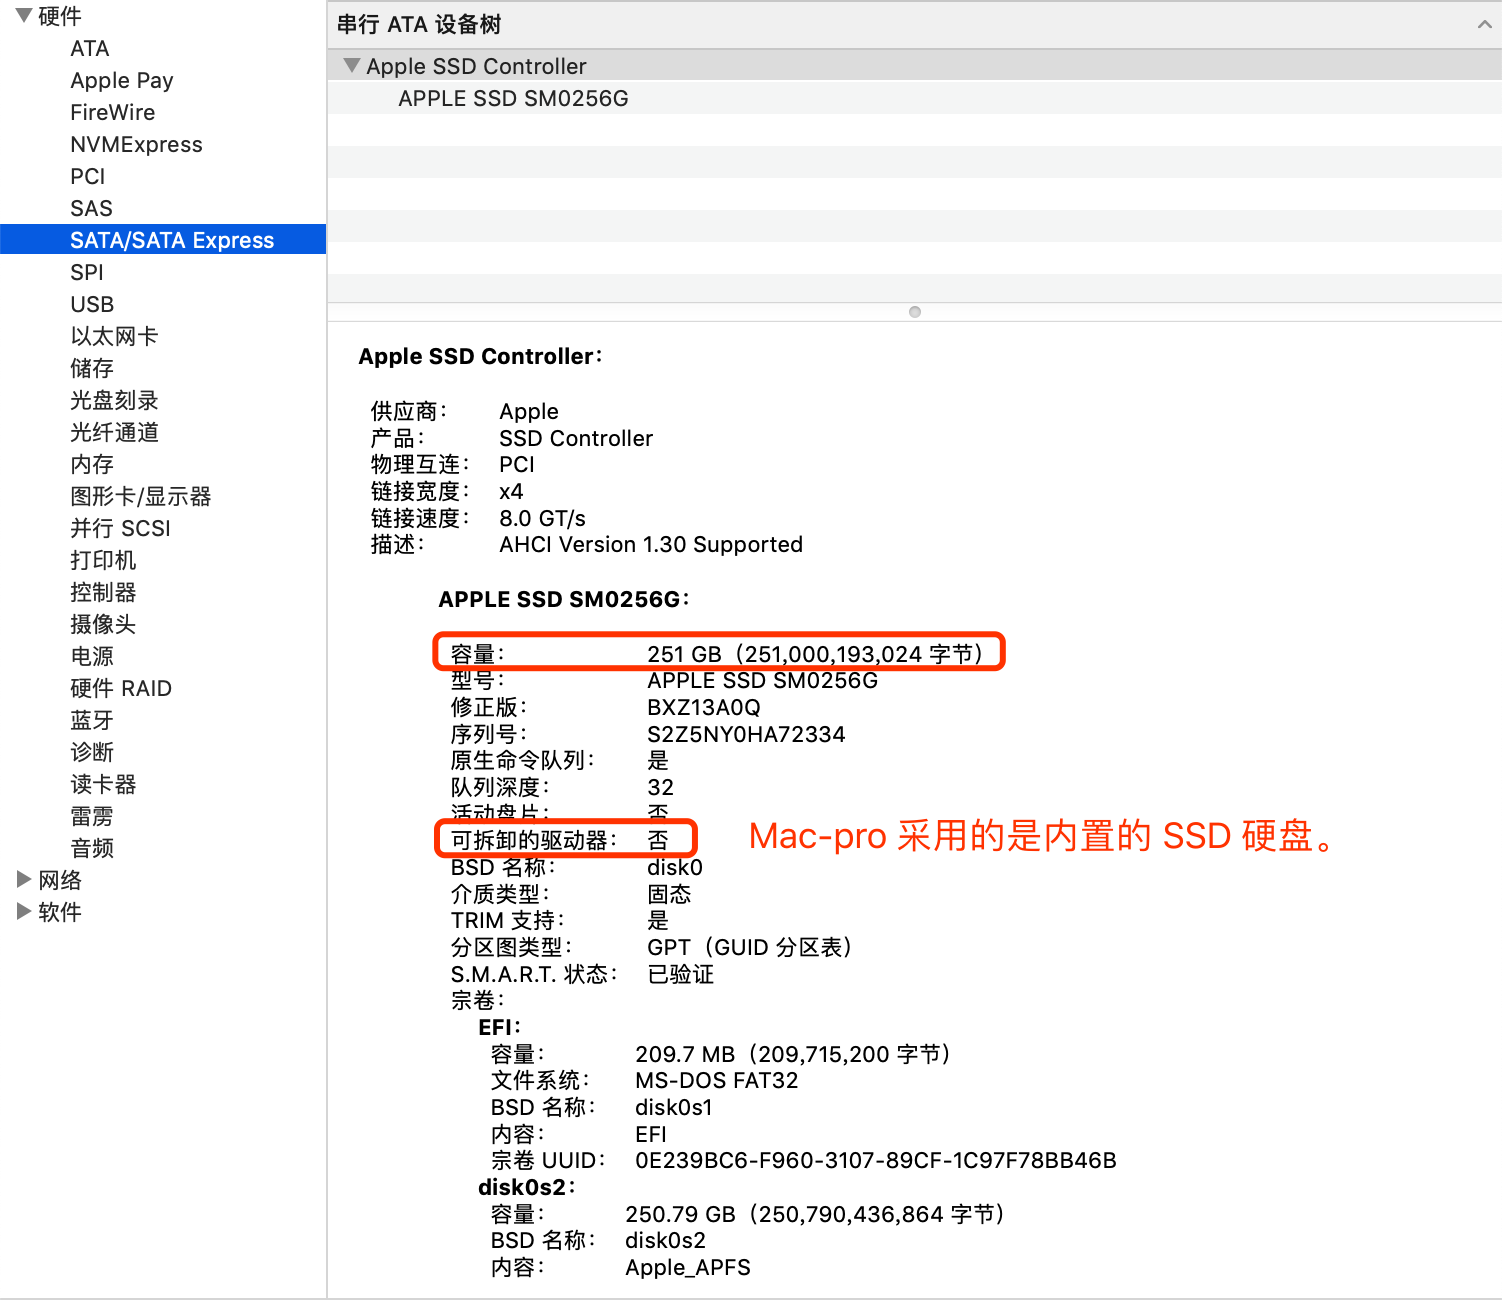Click the AHCI Version 1.30 Supported text

(x=651, y=544)
